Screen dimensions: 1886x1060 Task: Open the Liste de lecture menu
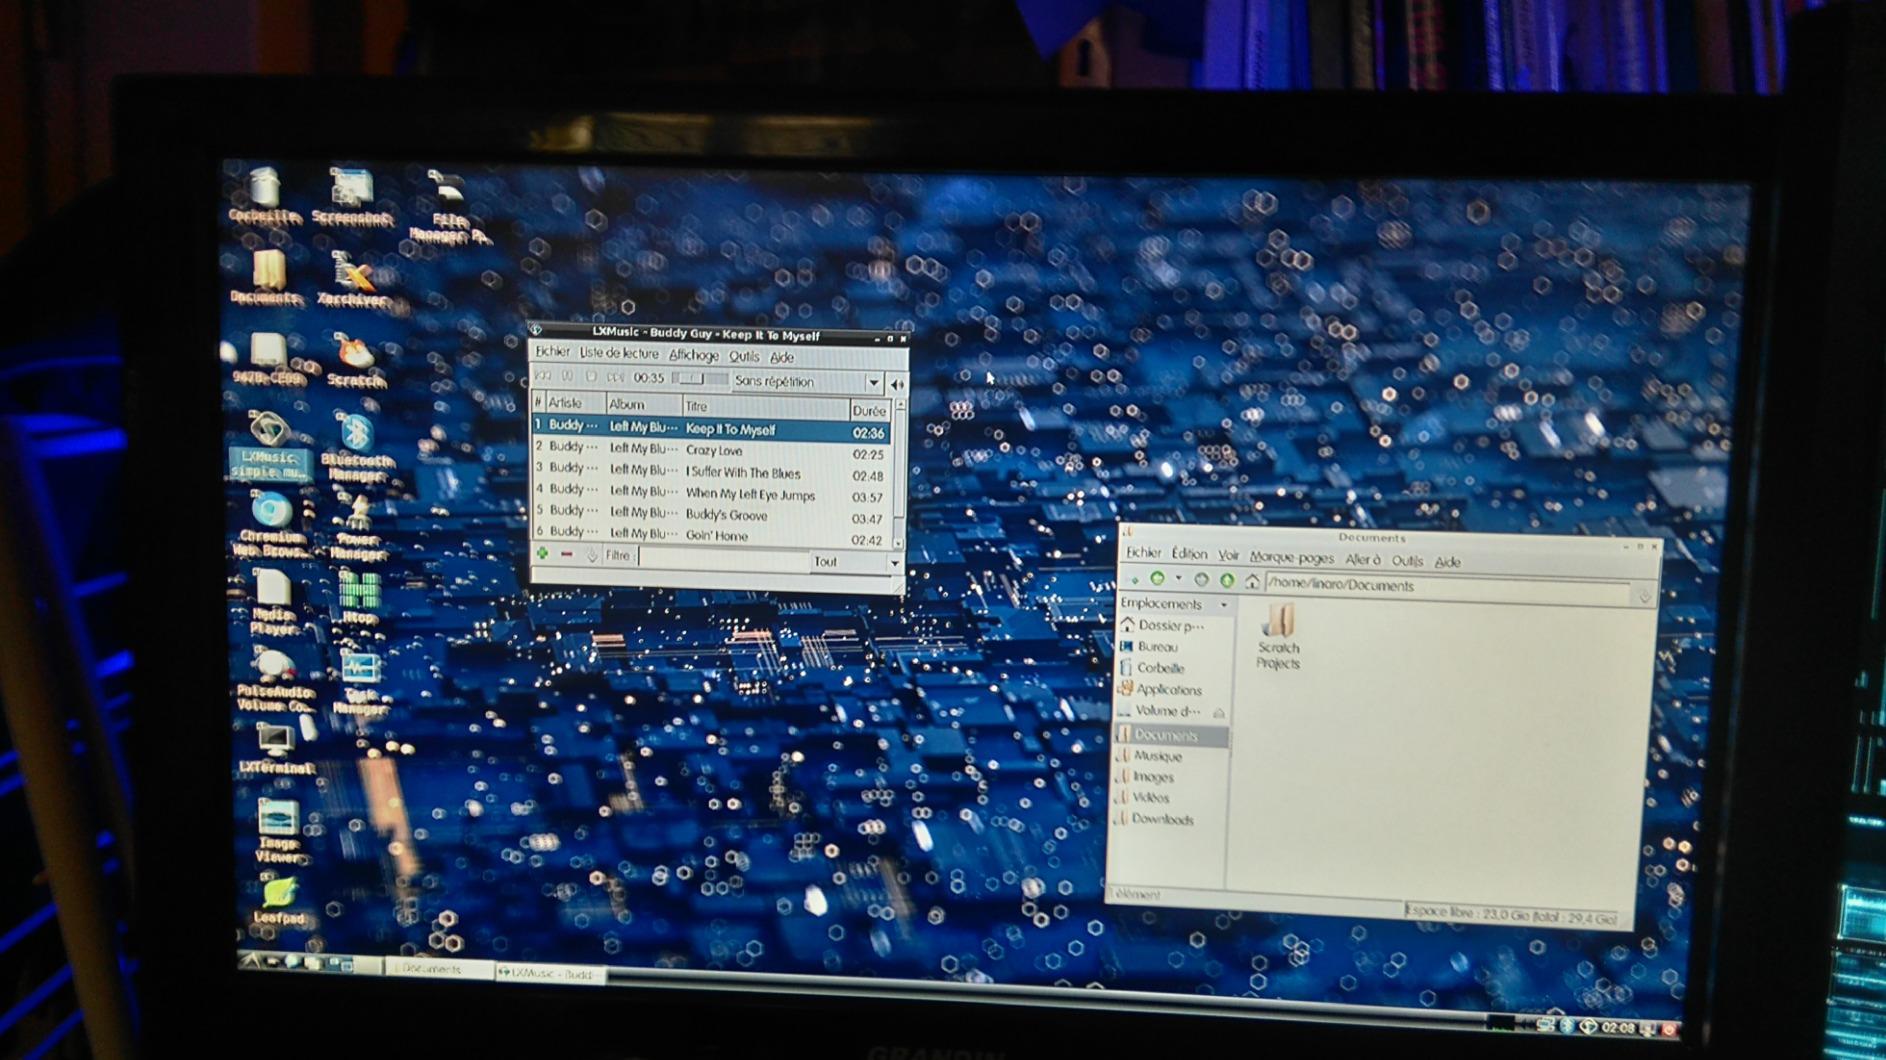pos(618,353)
